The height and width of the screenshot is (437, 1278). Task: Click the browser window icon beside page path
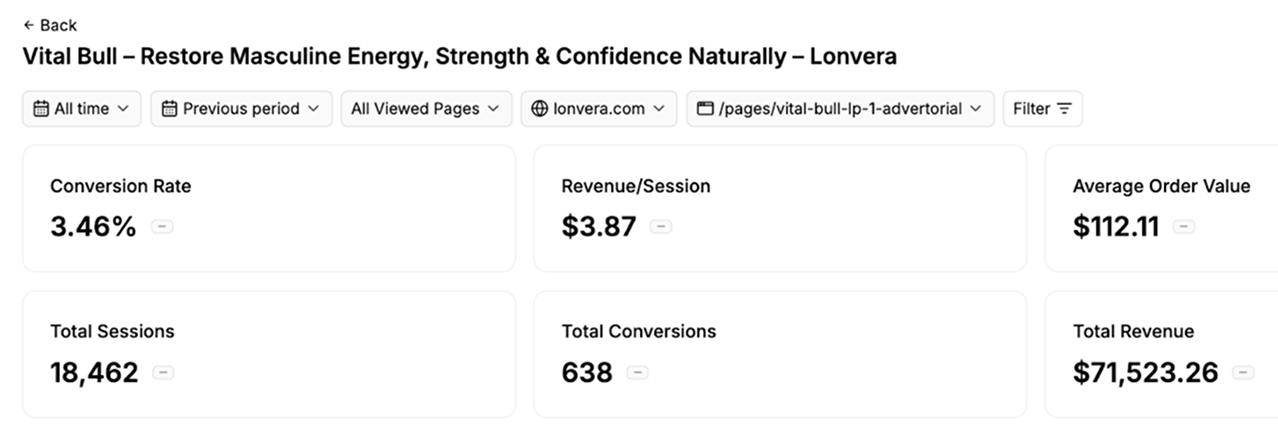(705, 109)
